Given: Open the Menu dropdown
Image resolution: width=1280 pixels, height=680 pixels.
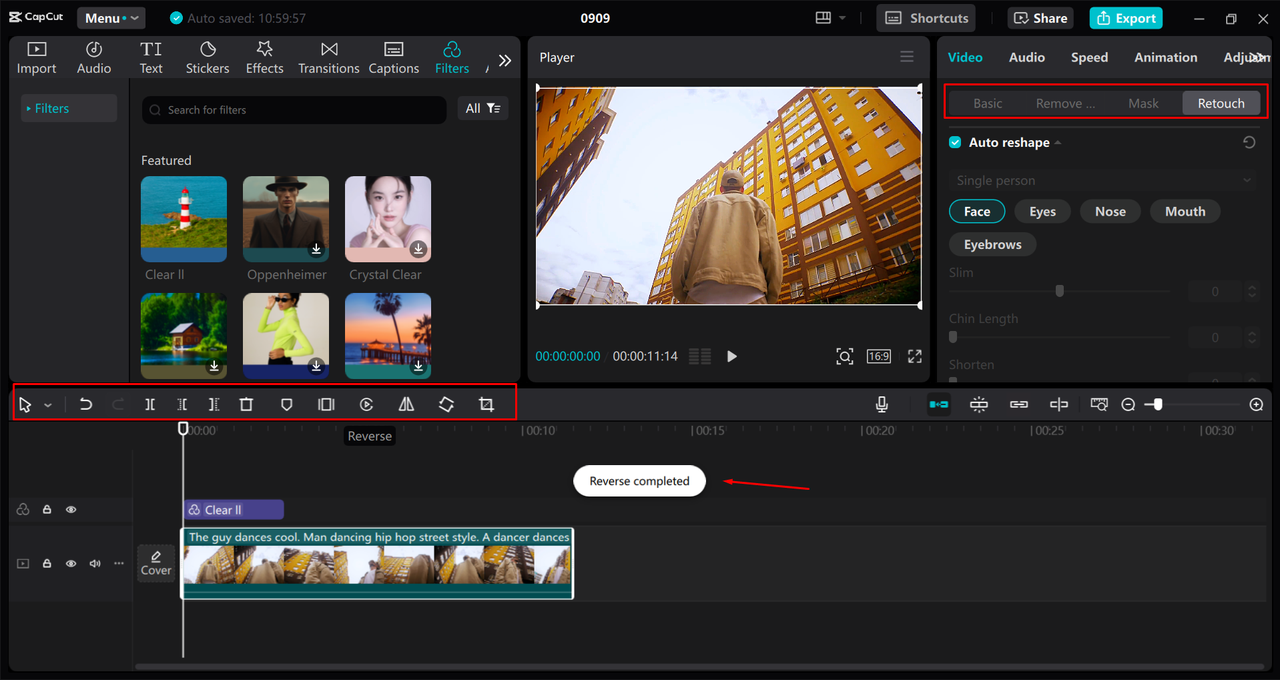Looking at the screenshot, I should 111,18.
